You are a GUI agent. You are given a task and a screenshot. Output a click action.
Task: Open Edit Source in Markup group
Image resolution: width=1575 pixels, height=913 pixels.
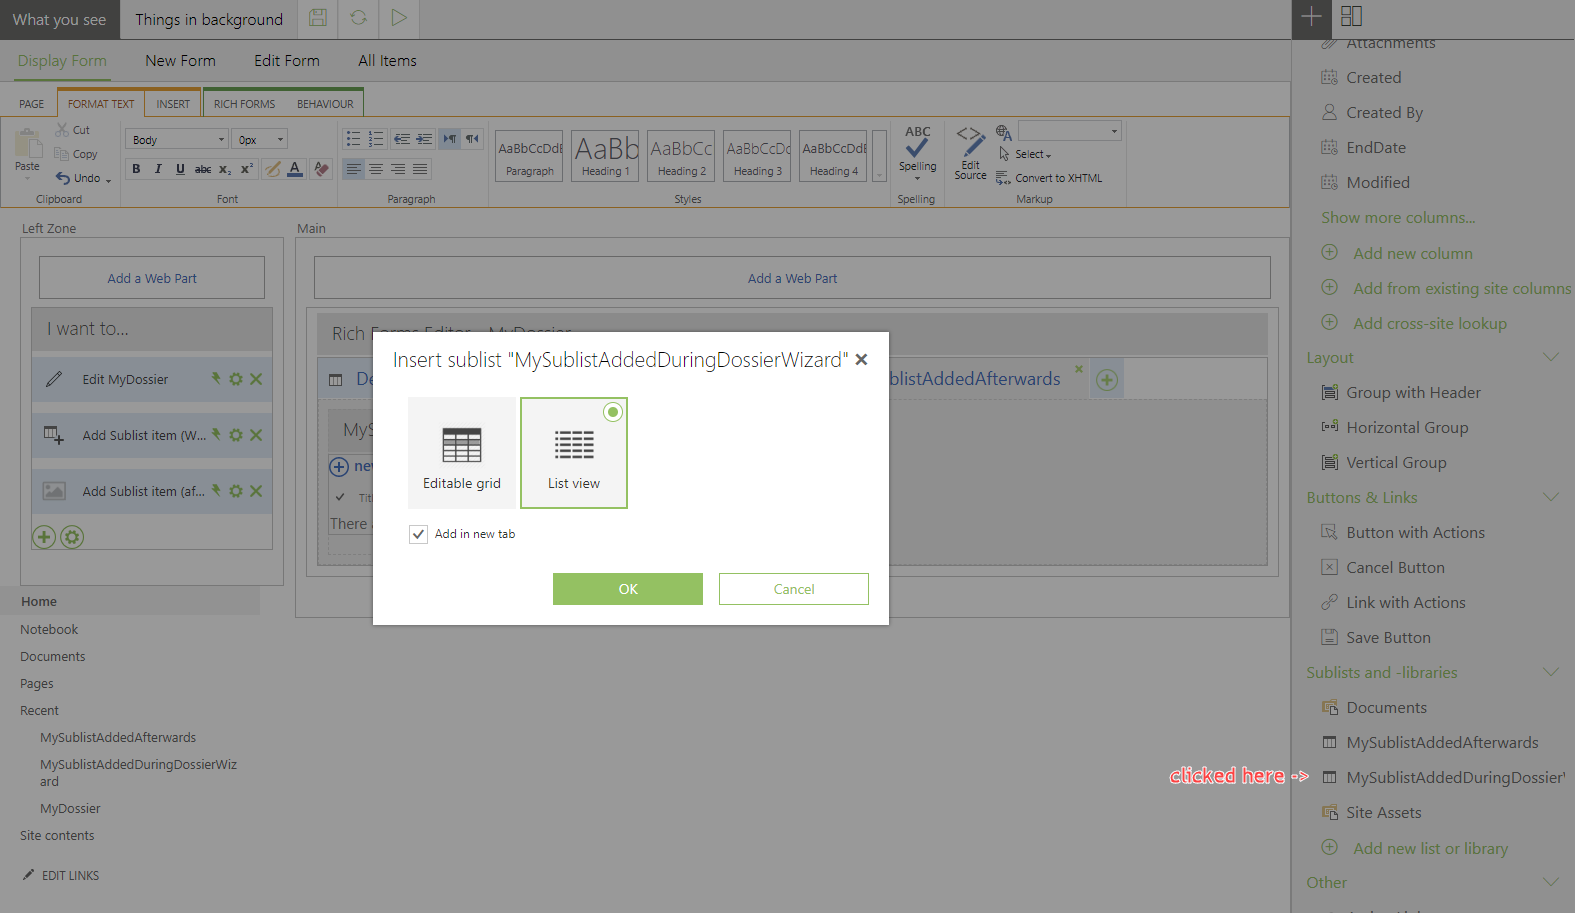point(970,153)
